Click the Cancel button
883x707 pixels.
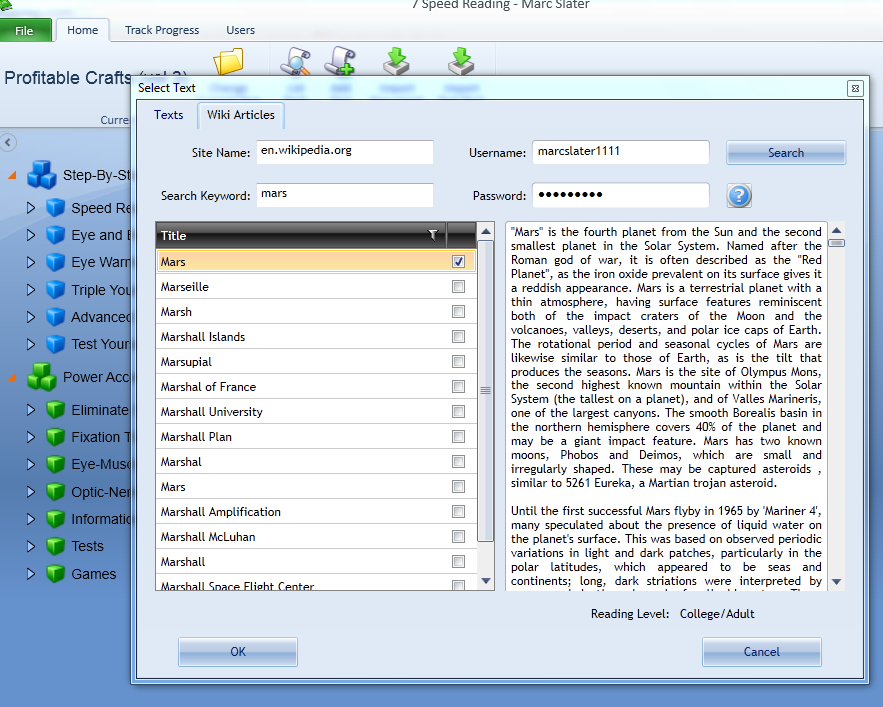761,652
